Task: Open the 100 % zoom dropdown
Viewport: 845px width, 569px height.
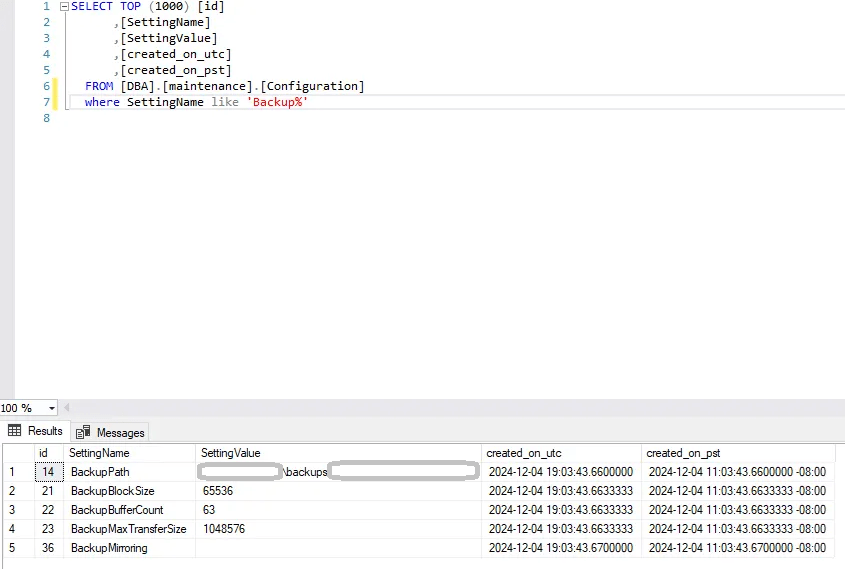Action: click(x=52, y=408)
